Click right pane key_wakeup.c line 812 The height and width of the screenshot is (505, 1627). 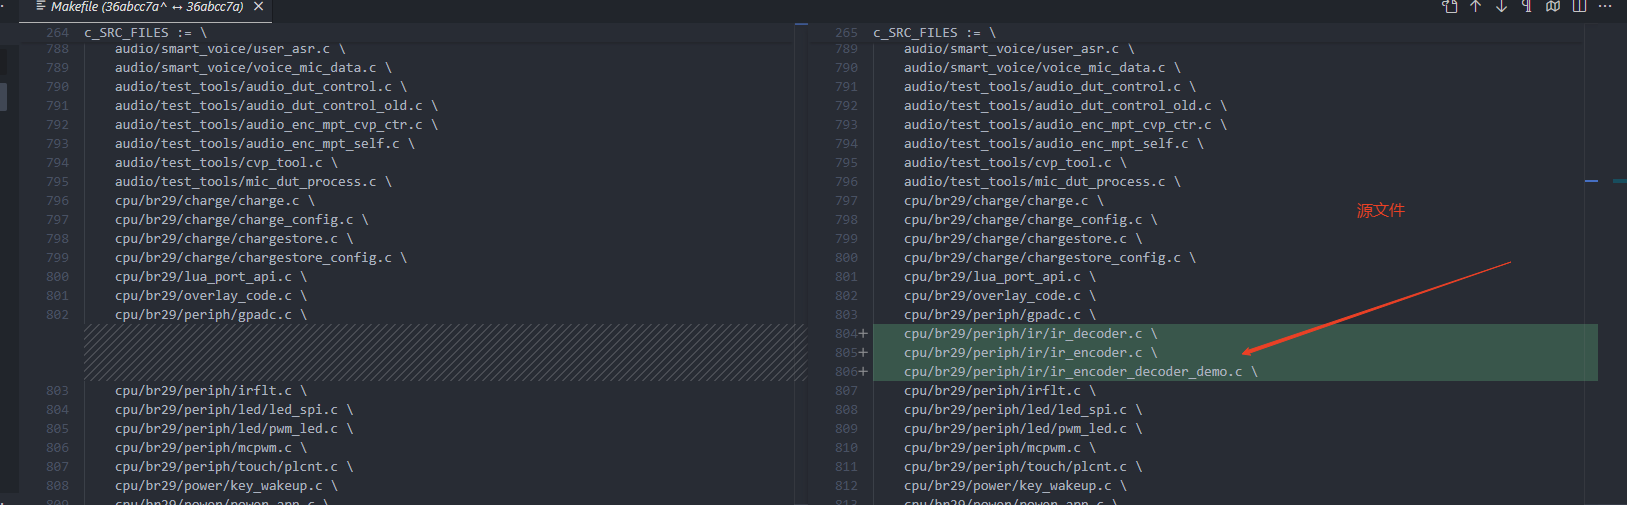pos(1015,486)
